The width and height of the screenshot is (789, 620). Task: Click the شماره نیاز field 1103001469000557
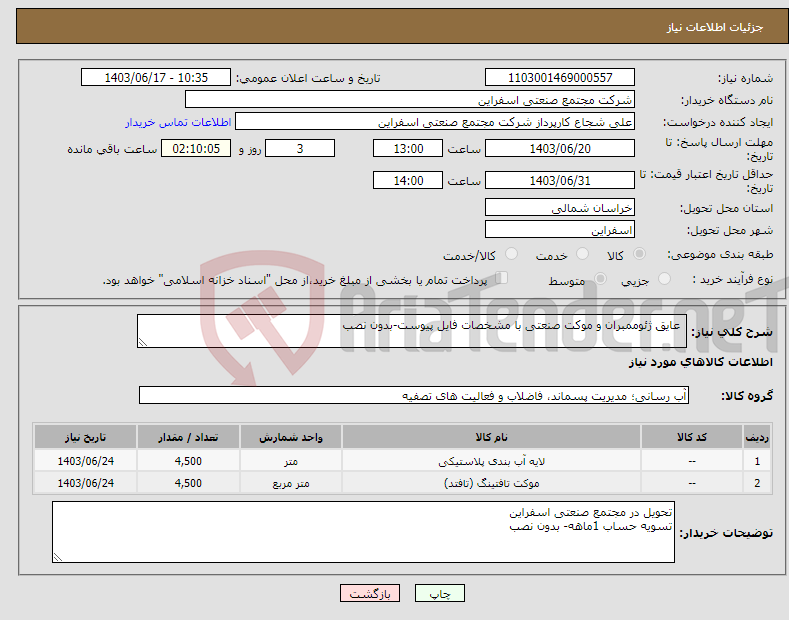coord(560,78)
